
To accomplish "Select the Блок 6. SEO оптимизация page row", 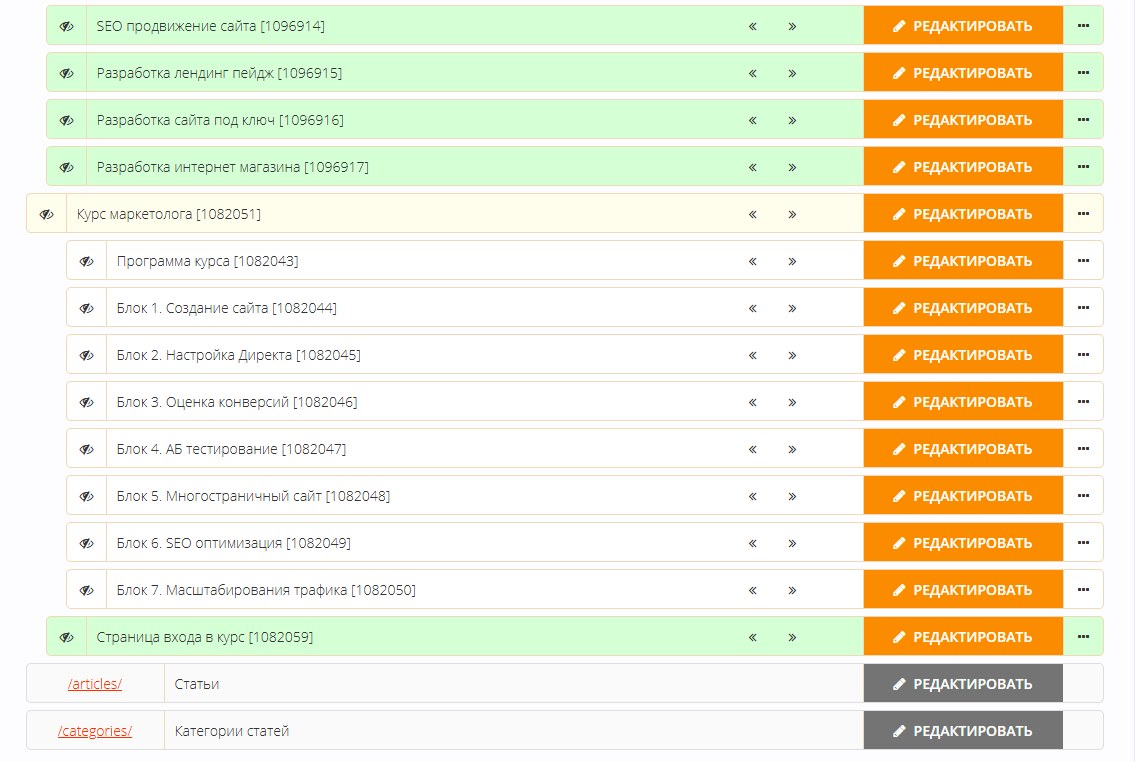I will coord(585,543).
